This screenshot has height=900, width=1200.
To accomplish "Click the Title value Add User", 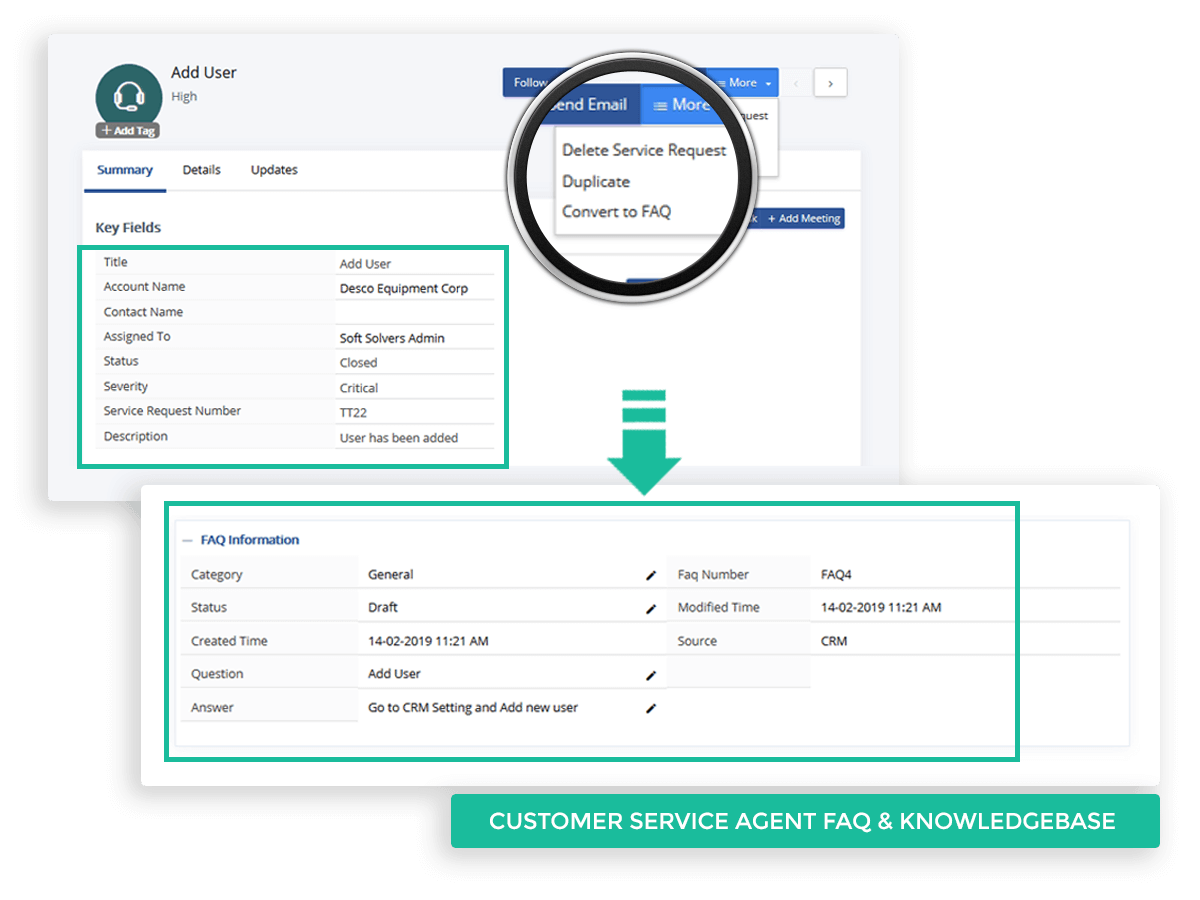I will (x=365, y=264).
